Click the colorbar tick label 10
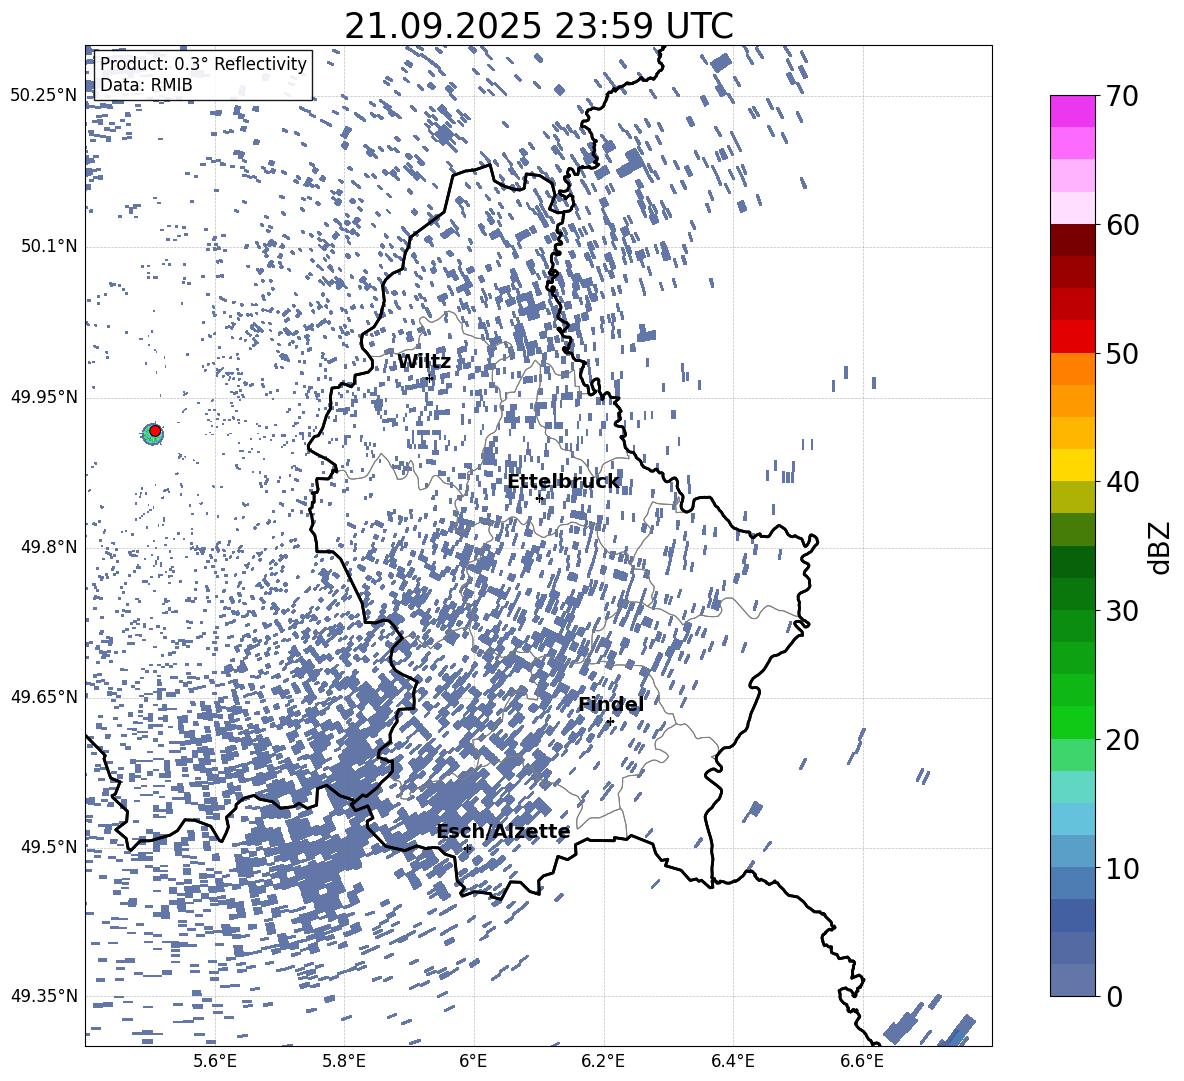This screenshot has height=1081, width=1184. pyautogui.click(x=1122, y=868)
